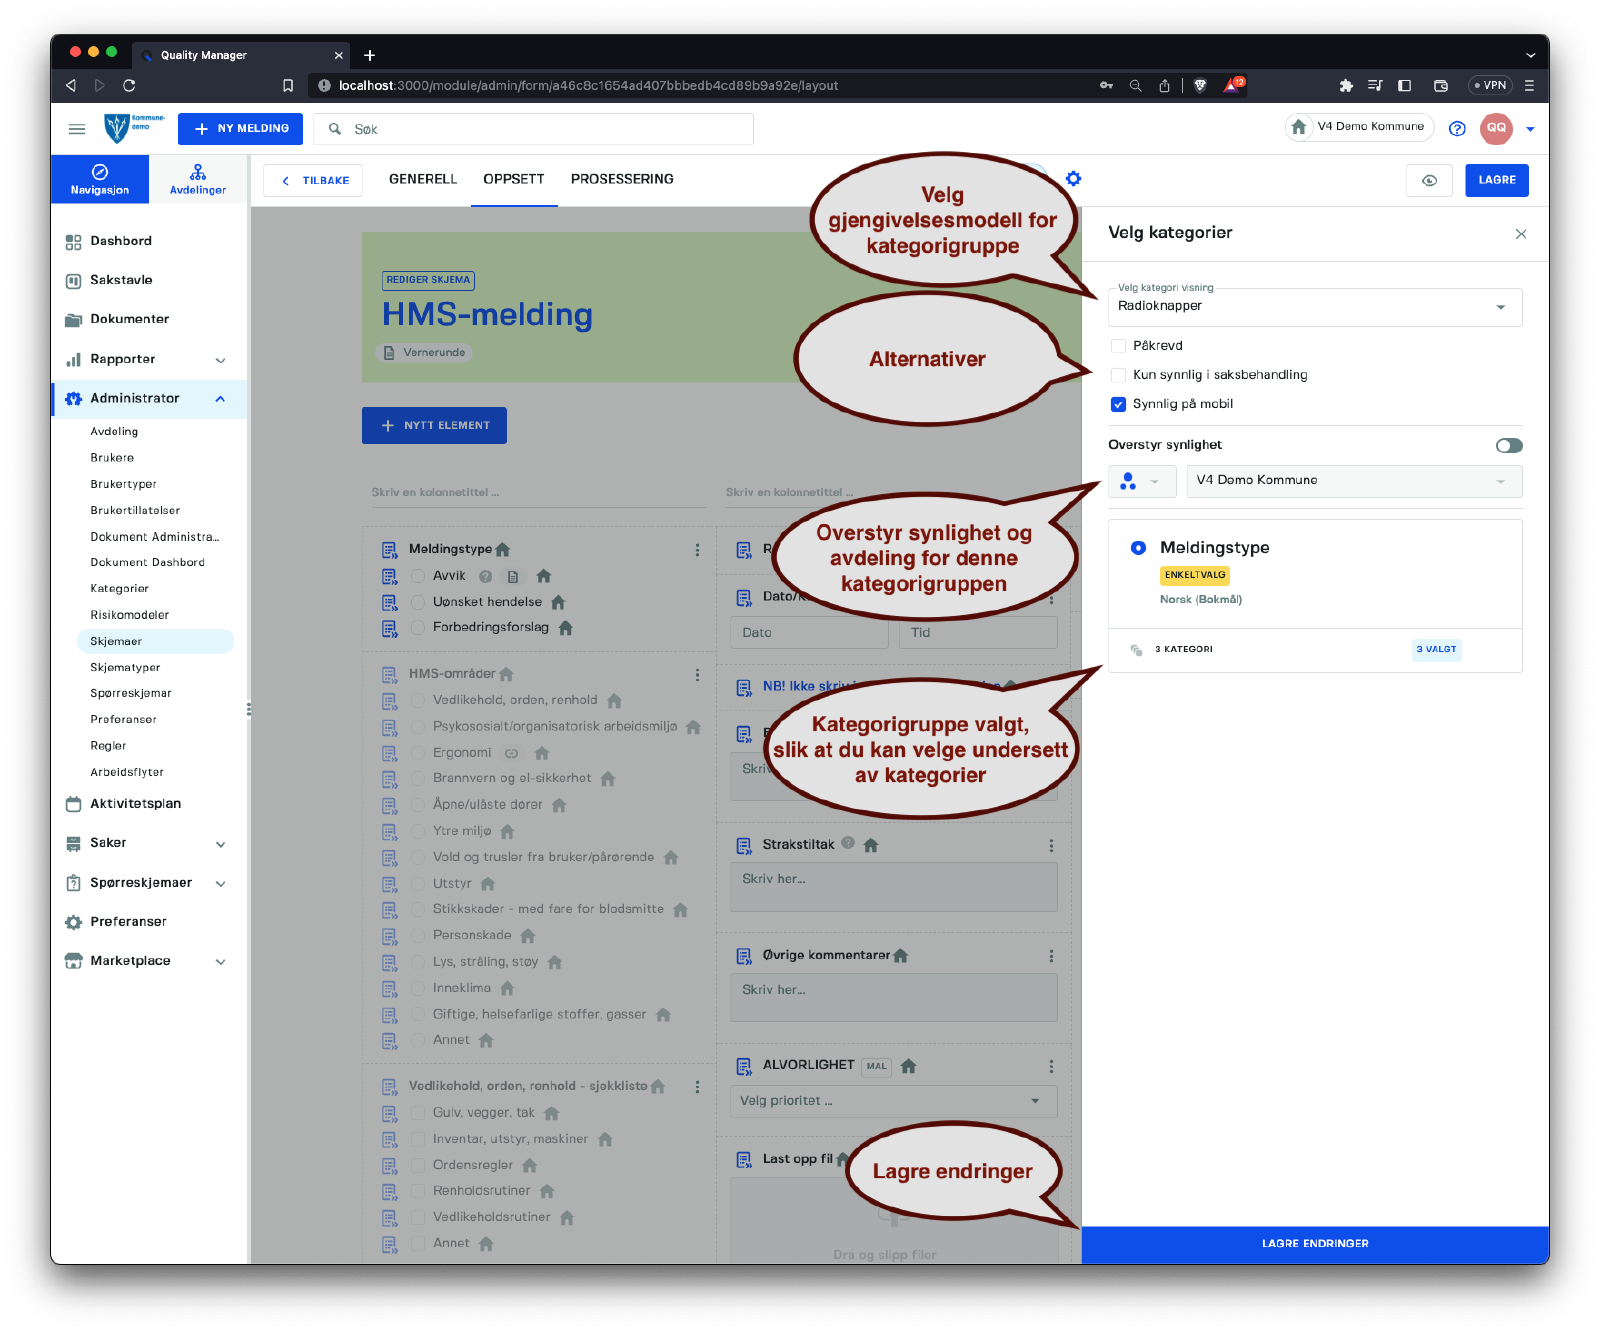
Task: Click the settings gear icon in form toolbar
Action: point(1073,179)
